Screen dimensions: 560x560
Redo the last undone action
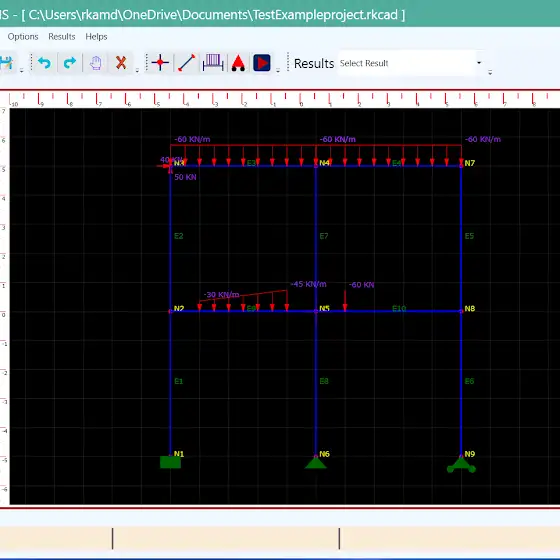(70, 63)
